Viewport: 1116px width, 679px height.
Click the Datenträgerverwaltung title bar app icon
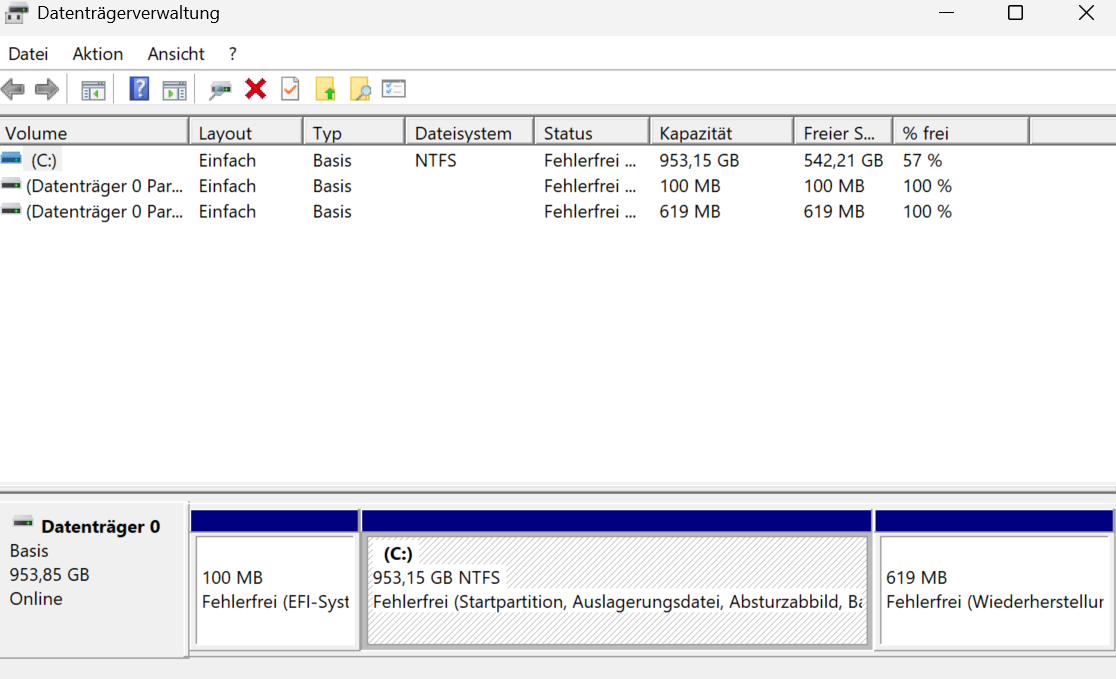(x=17, y=13)
